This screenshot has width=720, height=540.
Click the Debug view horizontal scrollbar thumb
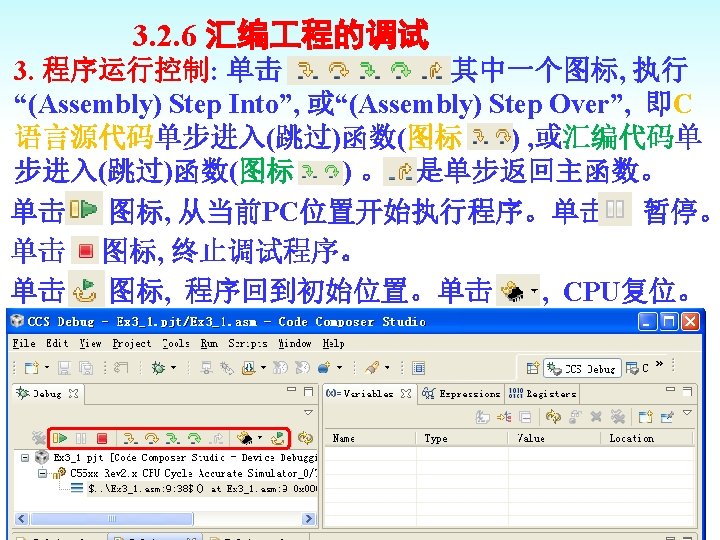(x=111, y=519)
